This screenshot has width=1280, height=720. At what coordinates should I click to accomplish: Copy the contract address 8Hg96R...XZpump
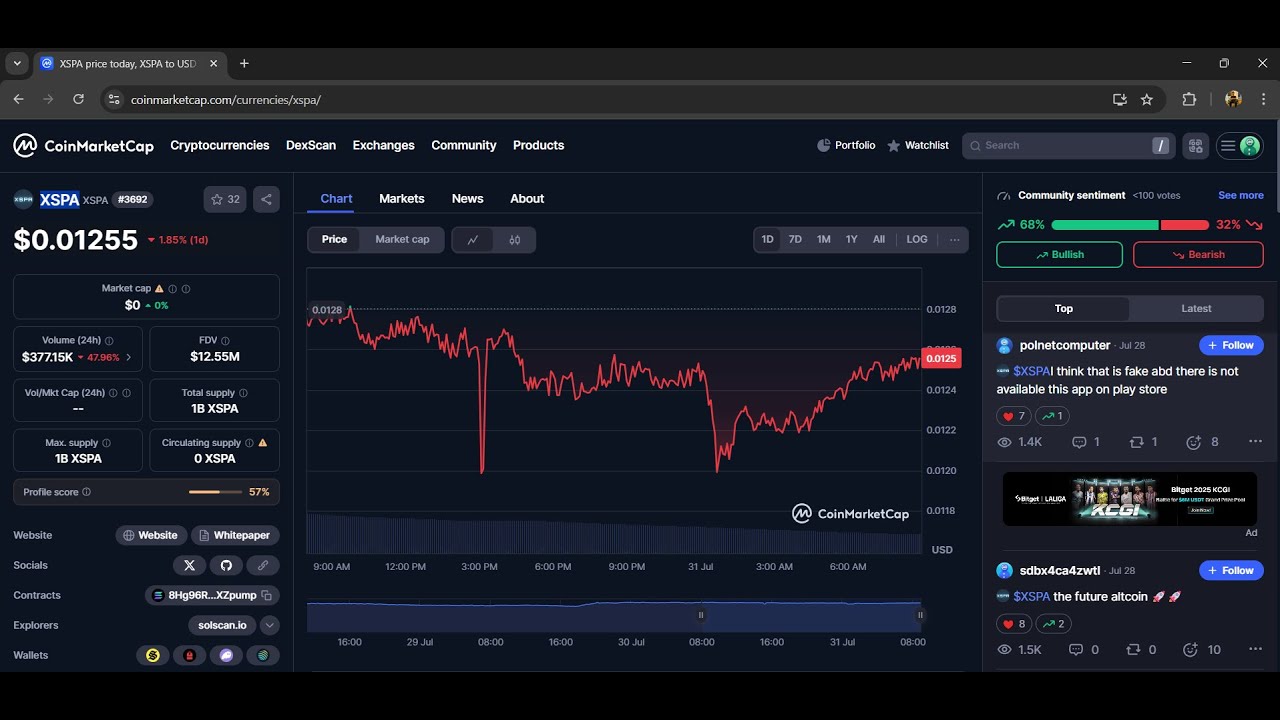[267, 595]
